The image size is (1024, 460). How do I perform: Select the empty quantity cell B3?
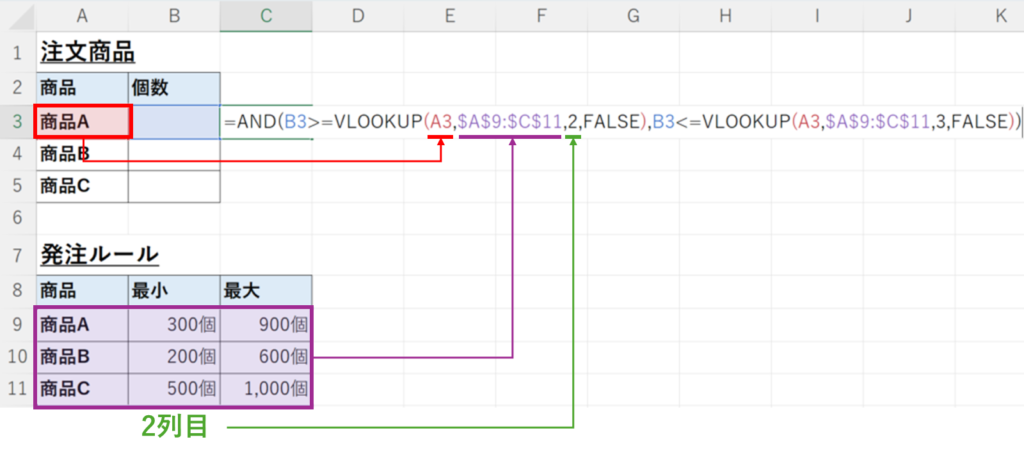pyautogui.click(x=176, y=121)
